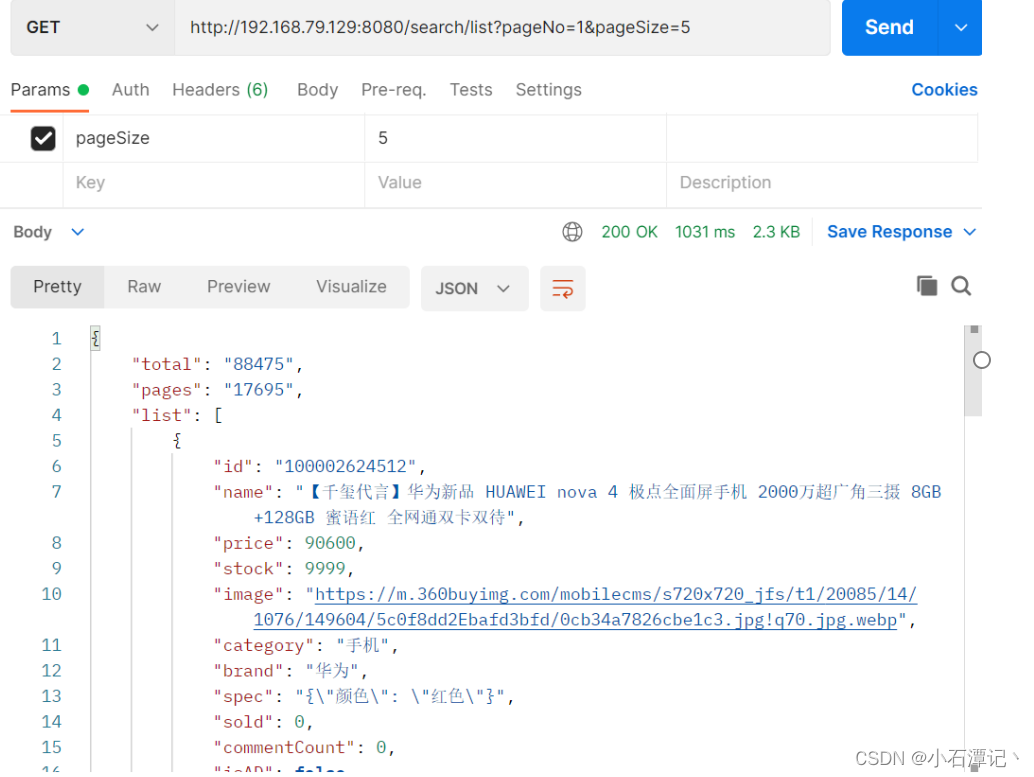Image resolution: width=1034 pixels, height=777 pixels.
Task: Click the blue Send button
Action: [x=889, y=28]
